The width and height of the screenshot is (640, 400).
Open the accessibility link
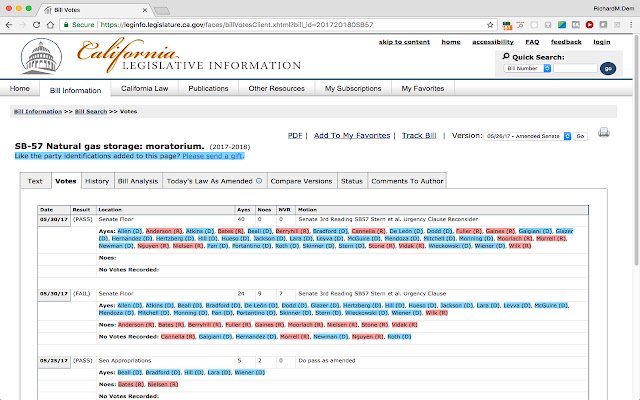click(x=493, y=42)
